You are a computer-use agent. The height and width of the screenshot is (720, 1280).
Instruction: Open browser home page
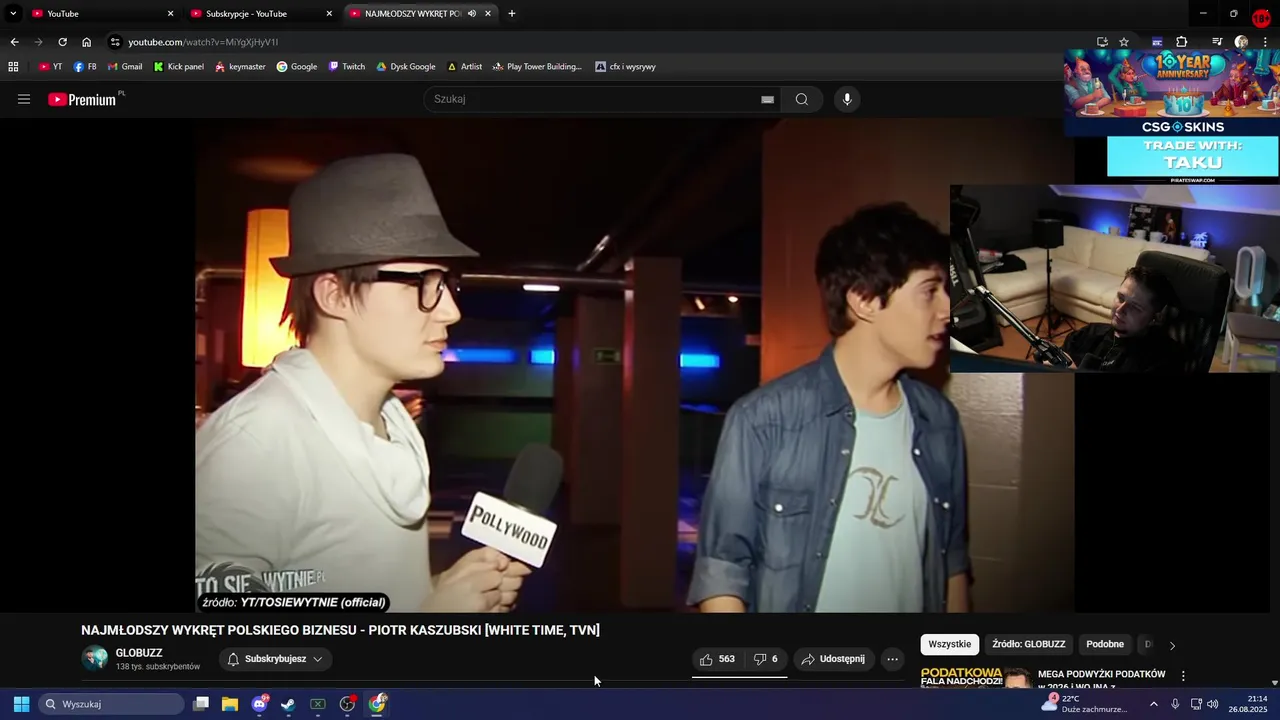click(x=86, y=42)
